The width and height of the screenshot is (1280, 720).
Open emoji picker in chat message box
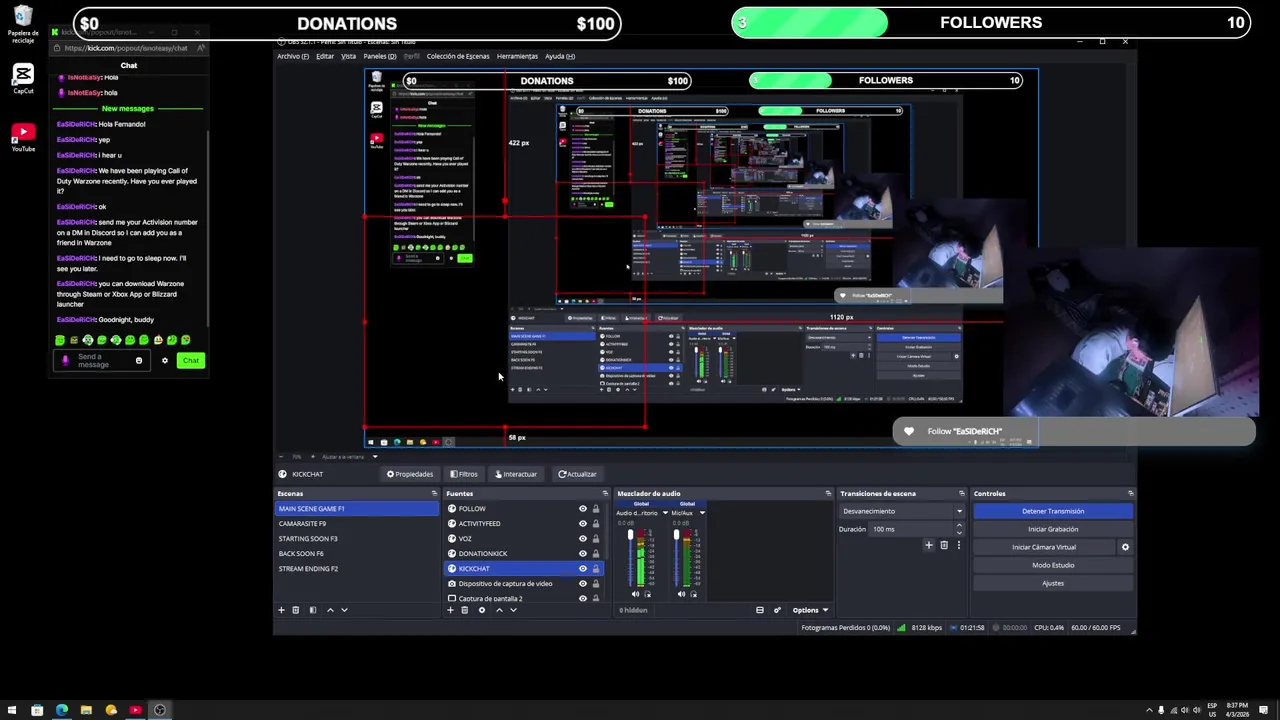click(x=139, y=360)
